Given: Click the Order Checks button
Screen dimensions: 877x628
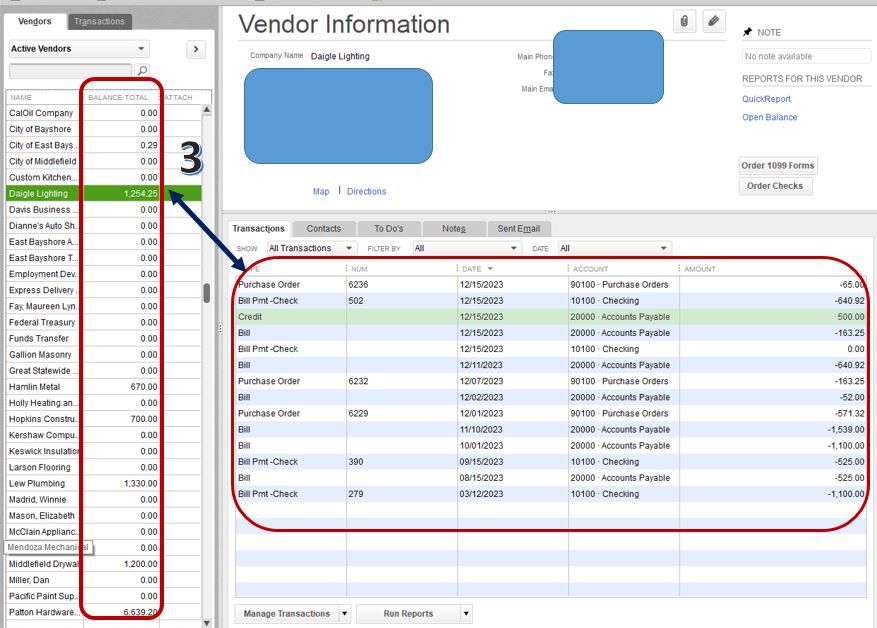Looking at the screenshot, I should [x=775, y=186].
